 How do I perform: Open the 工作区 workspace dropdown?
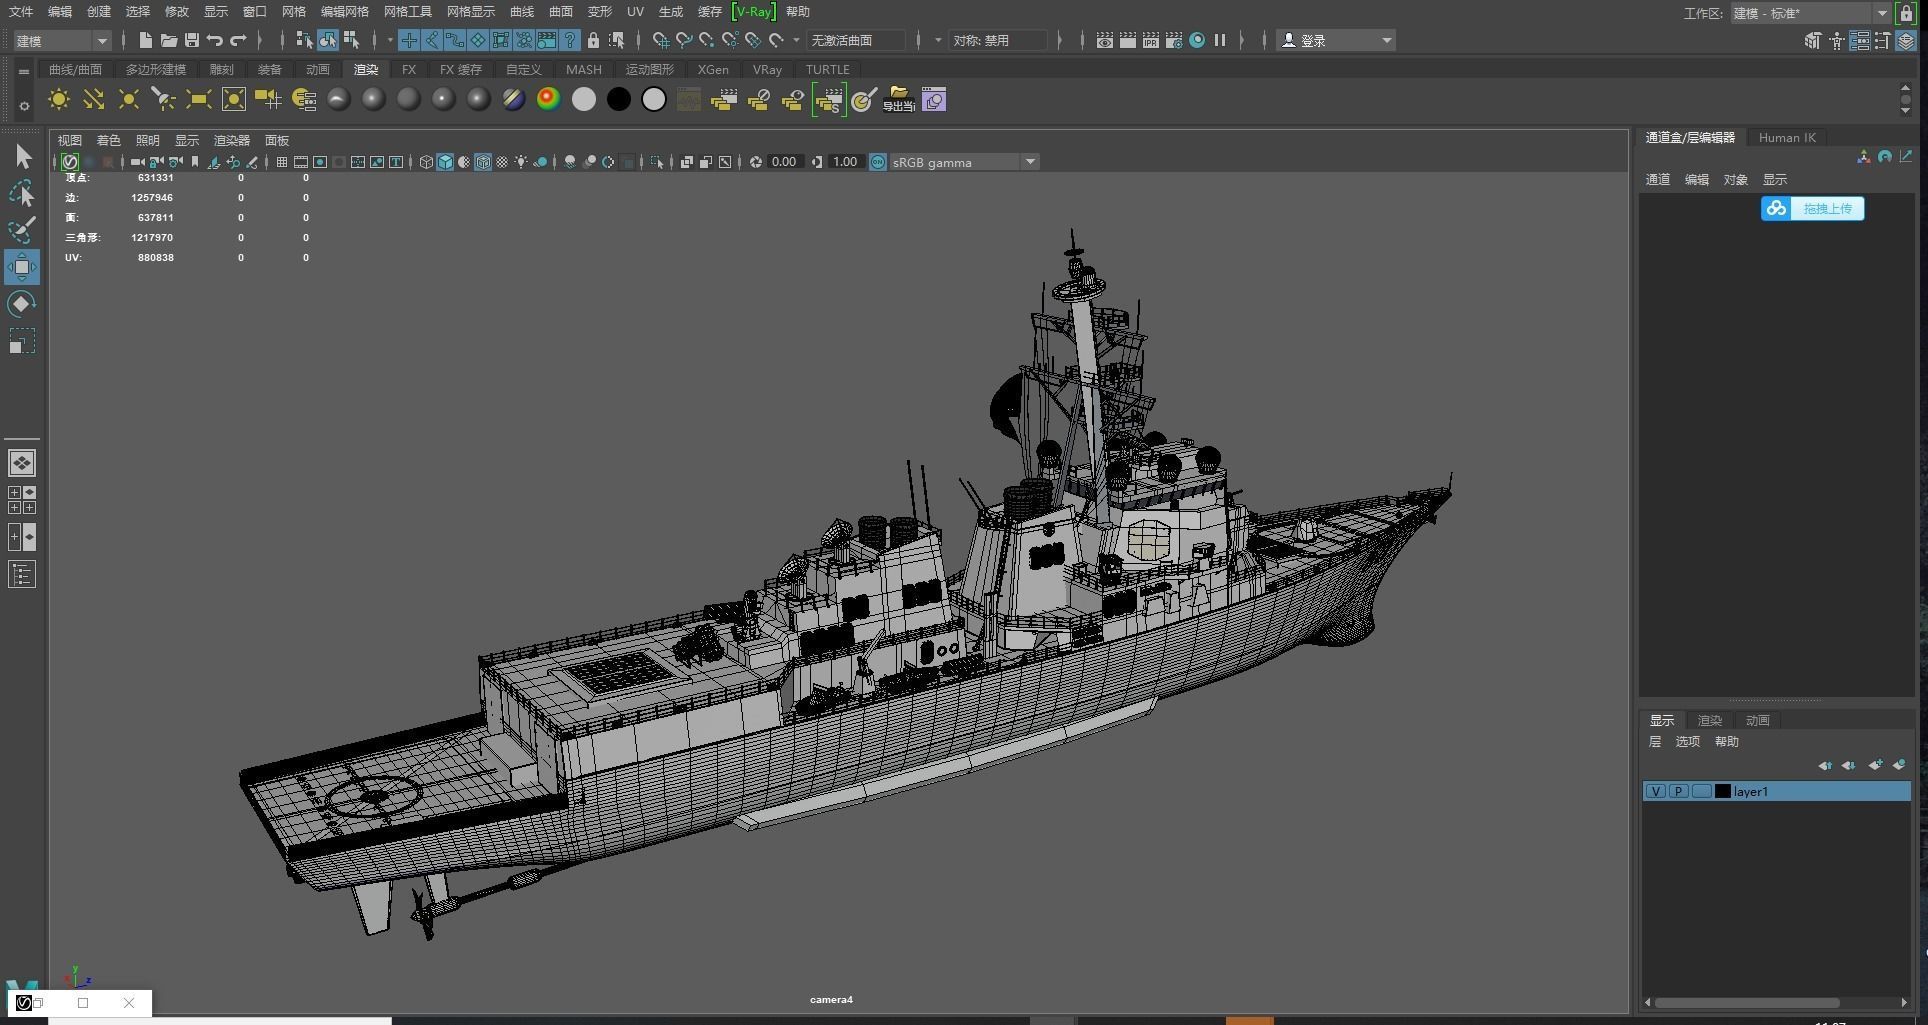point(1810,13)
